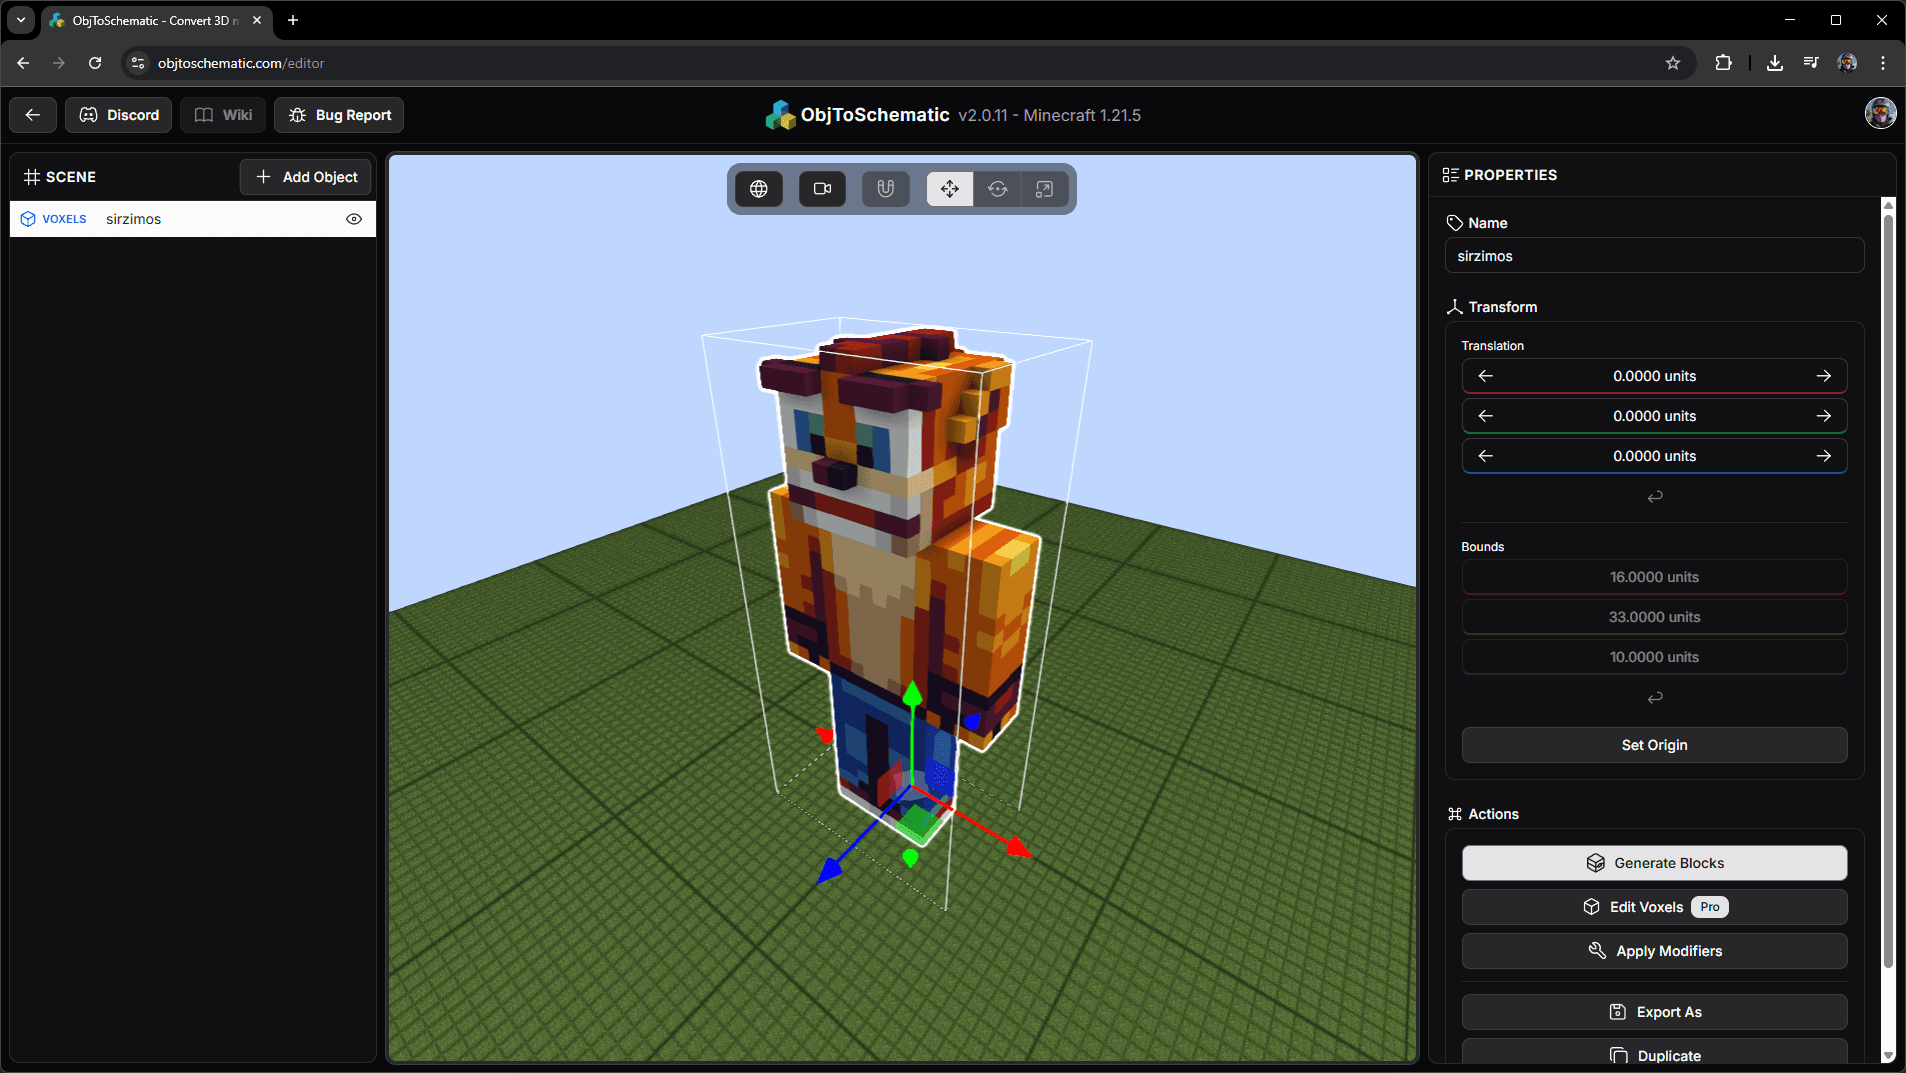Open media controls icon in browser toolbar
This screenshot has height=1073, width=1906.
(x=1811, y=63)
